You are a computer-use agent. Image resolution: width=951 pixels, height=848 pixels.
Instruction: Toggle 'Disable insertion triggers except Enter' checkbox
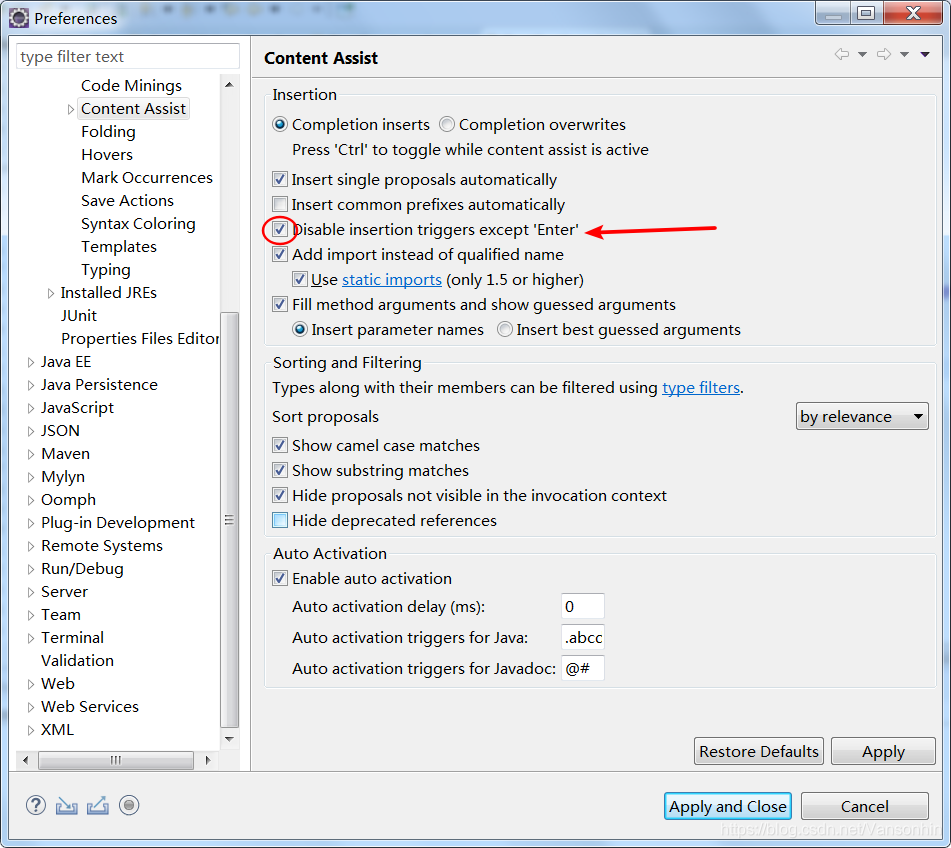pos(280,229)
